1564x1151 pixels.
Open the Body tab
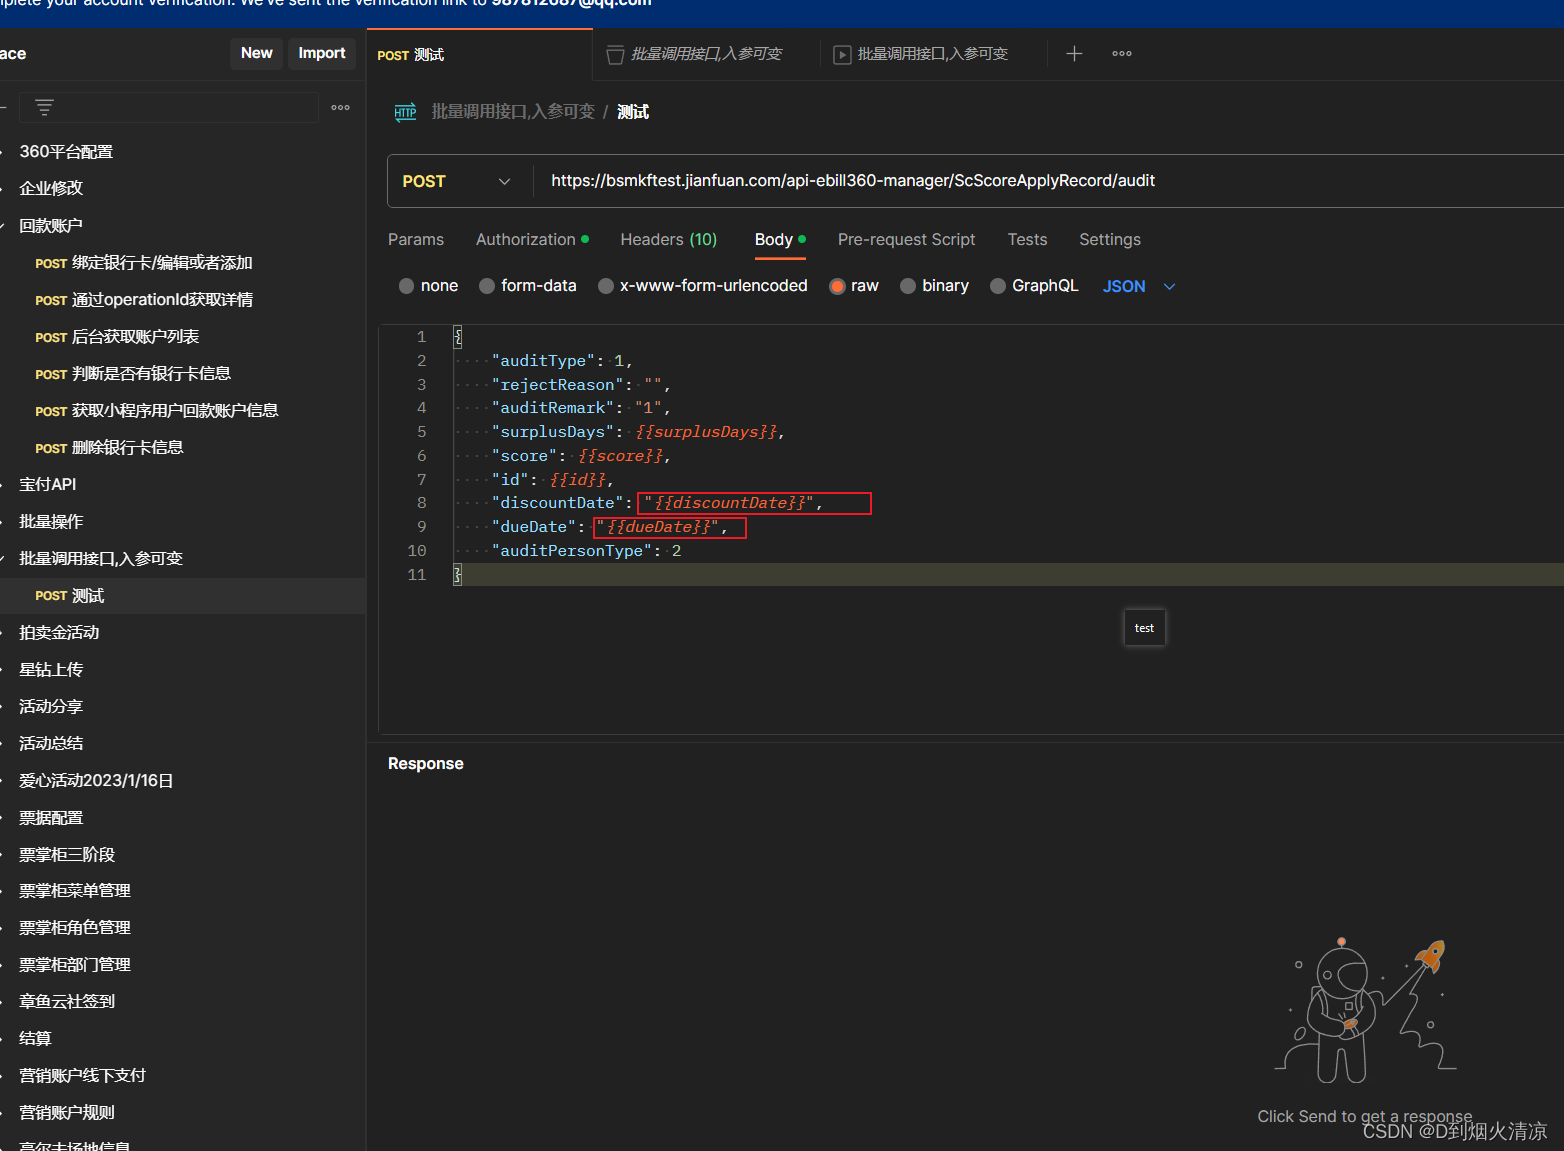pyautogui.click(x=780, y=240)
